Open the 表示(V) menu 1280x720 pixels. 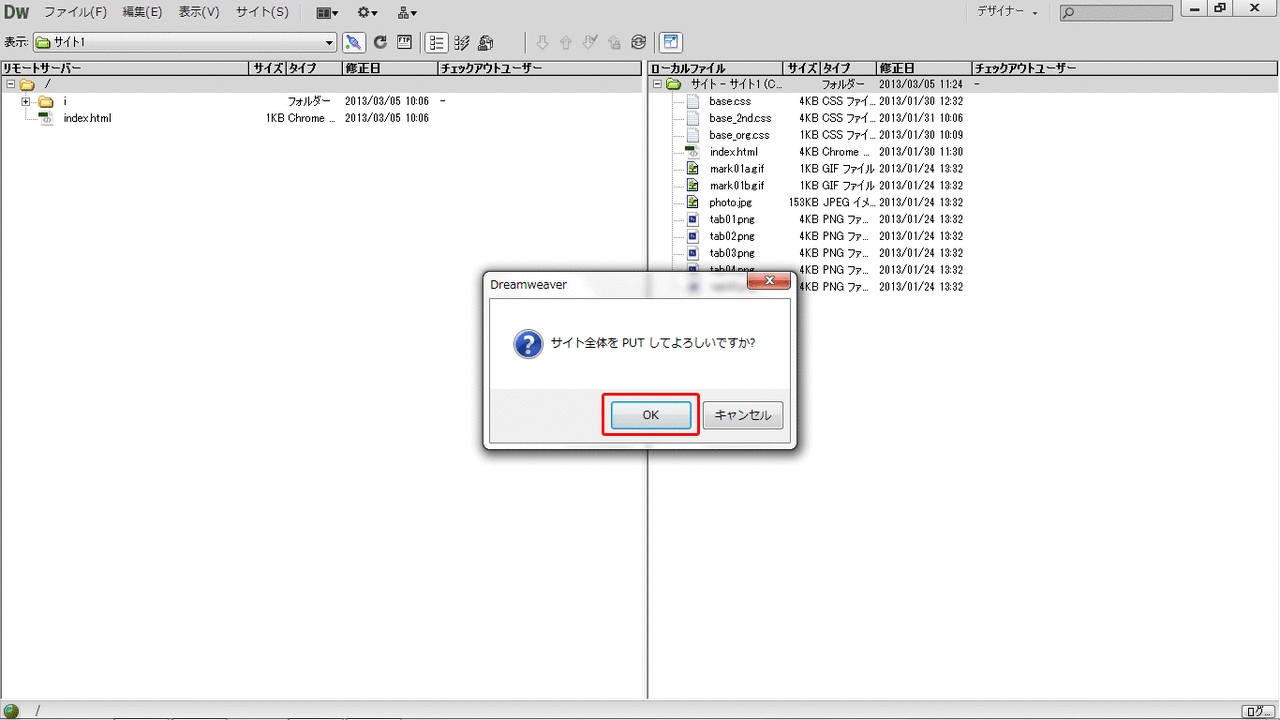[199, 12]
